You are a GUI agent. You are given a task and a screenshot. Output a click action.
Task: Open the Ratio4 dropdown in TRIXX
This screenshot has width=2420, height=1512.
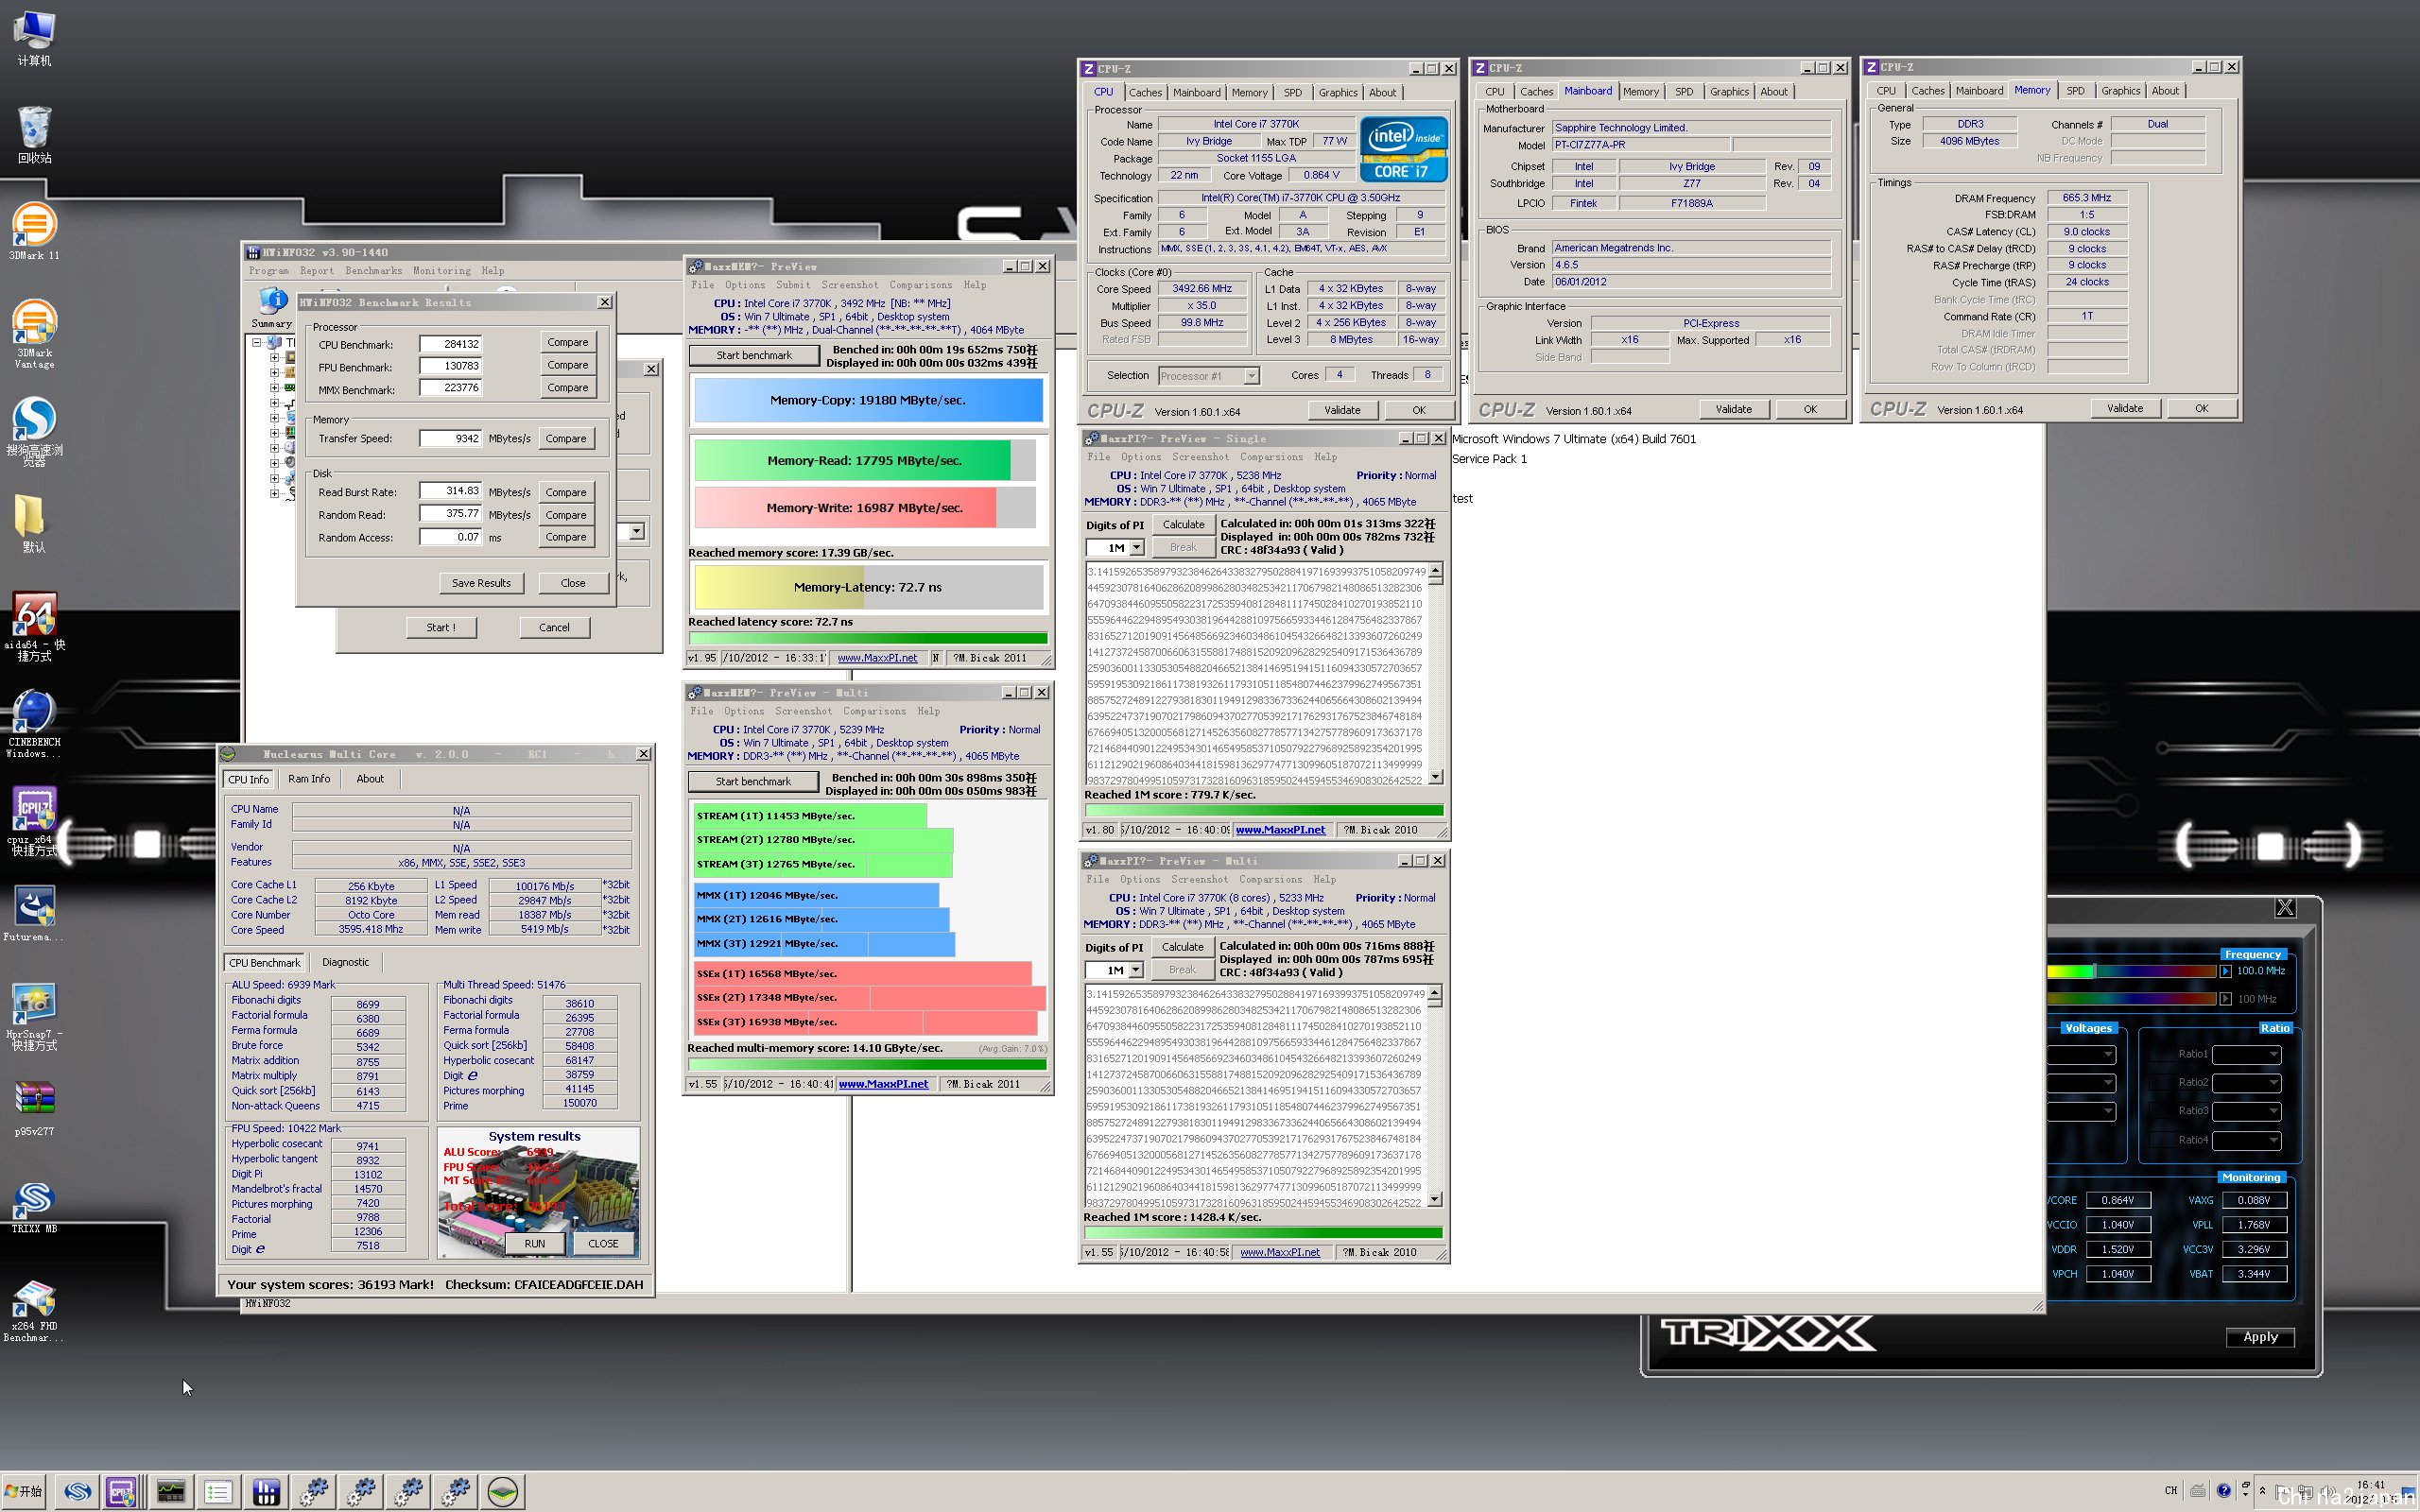[2246, 1140]
